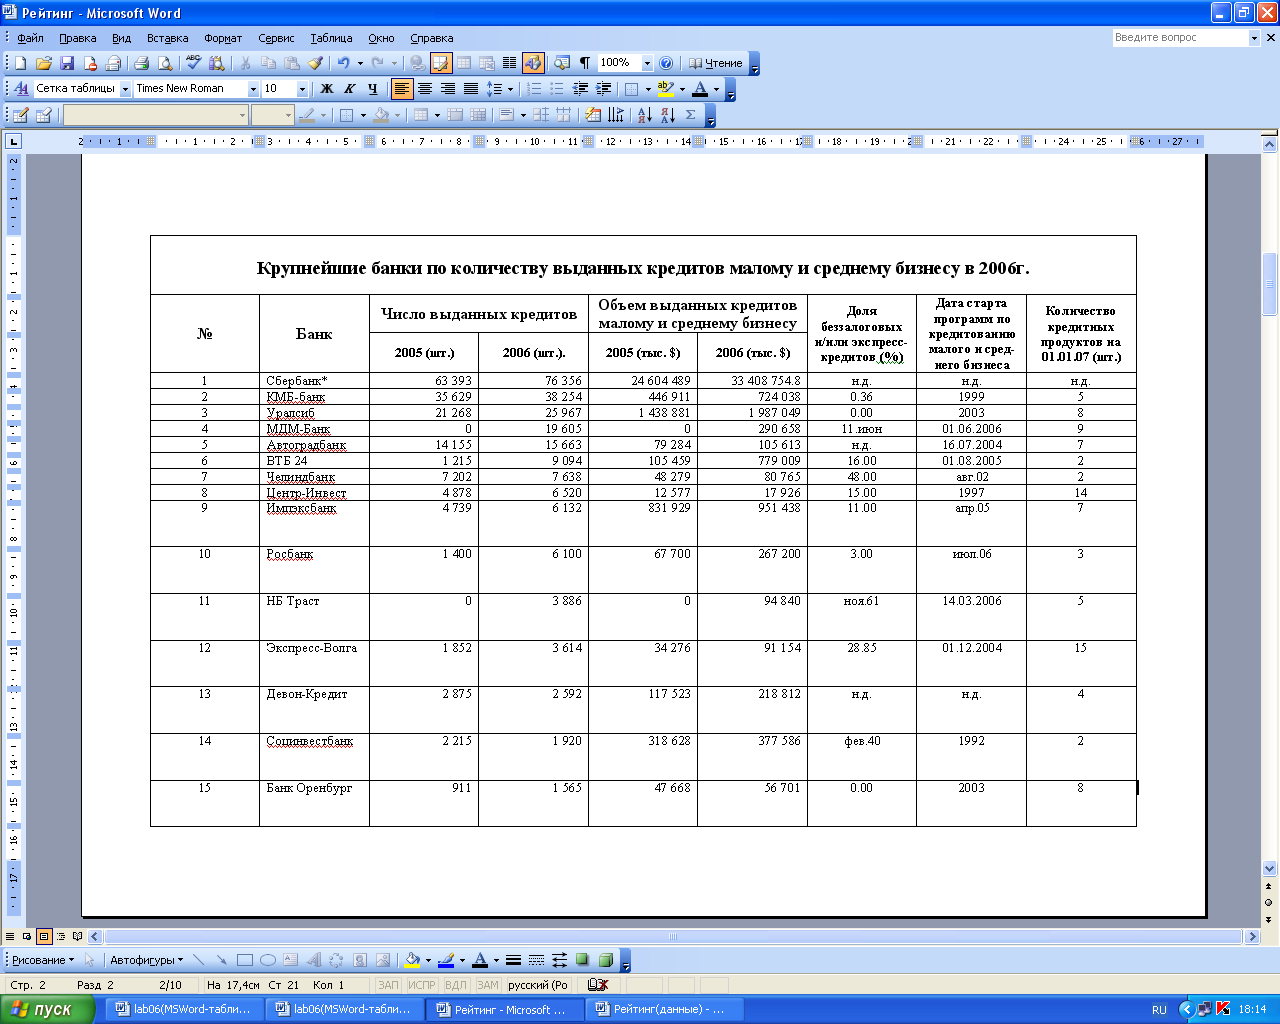Click the Numbered List icon
The height and width of the screenshot is (1024, 1280).
click(534, 89)
